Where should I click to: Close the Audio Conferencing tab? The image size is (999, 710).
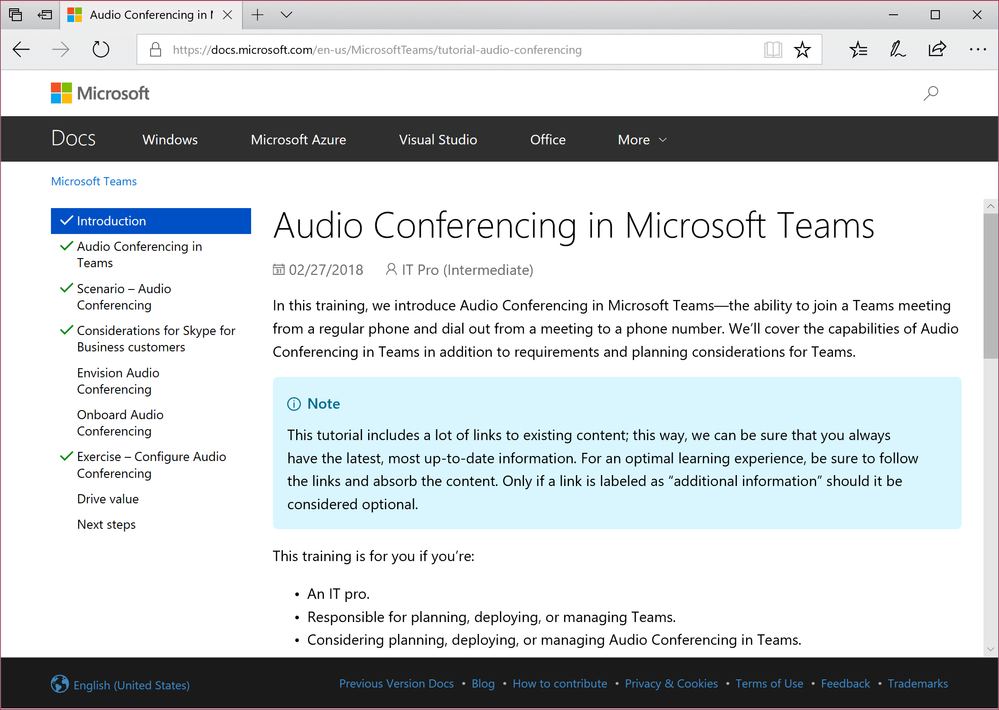pos(227,15)
